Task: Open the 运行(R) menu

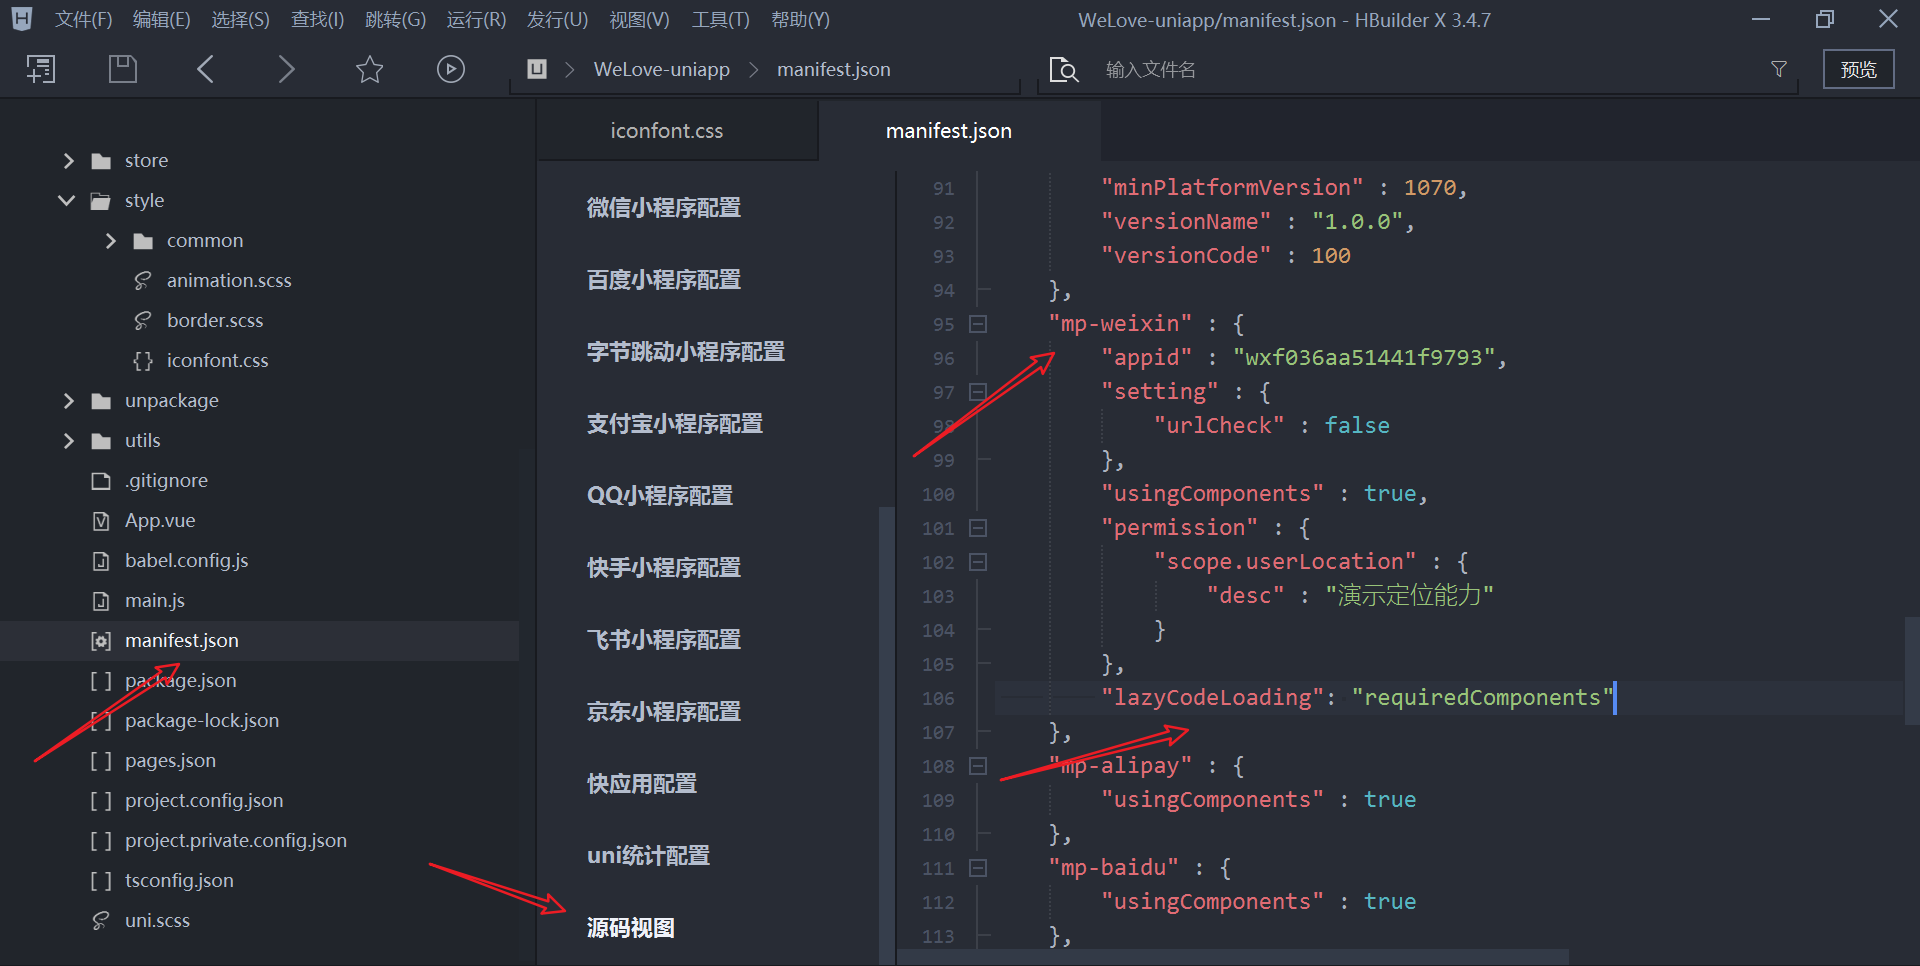Action: click(476, 20)
